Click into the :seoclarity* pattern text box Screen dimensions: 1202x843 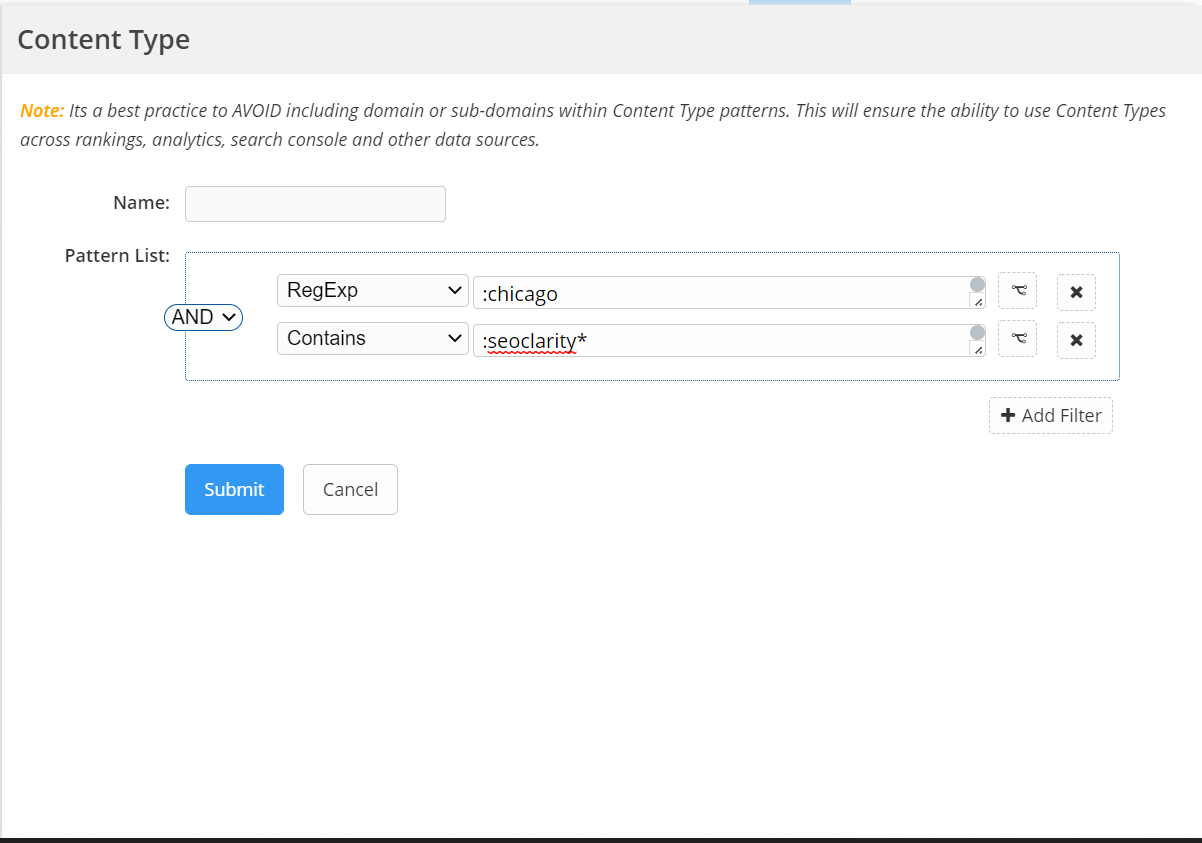click(x=720, y=341)
